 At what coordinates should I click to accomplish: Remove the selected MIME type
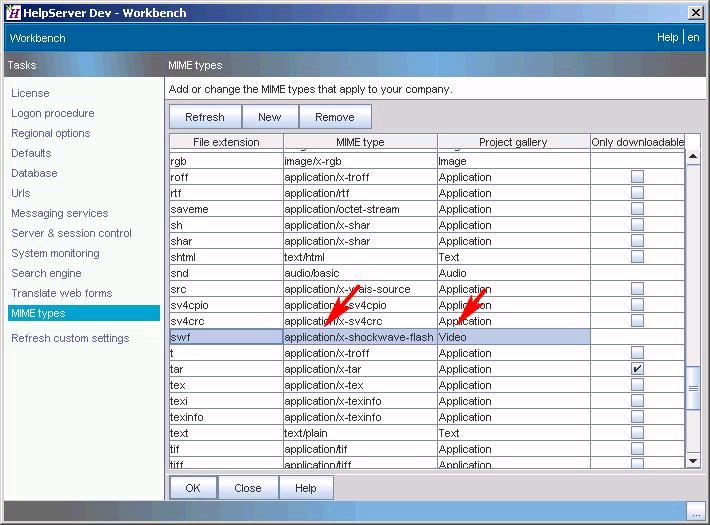[x=334, y=117]
